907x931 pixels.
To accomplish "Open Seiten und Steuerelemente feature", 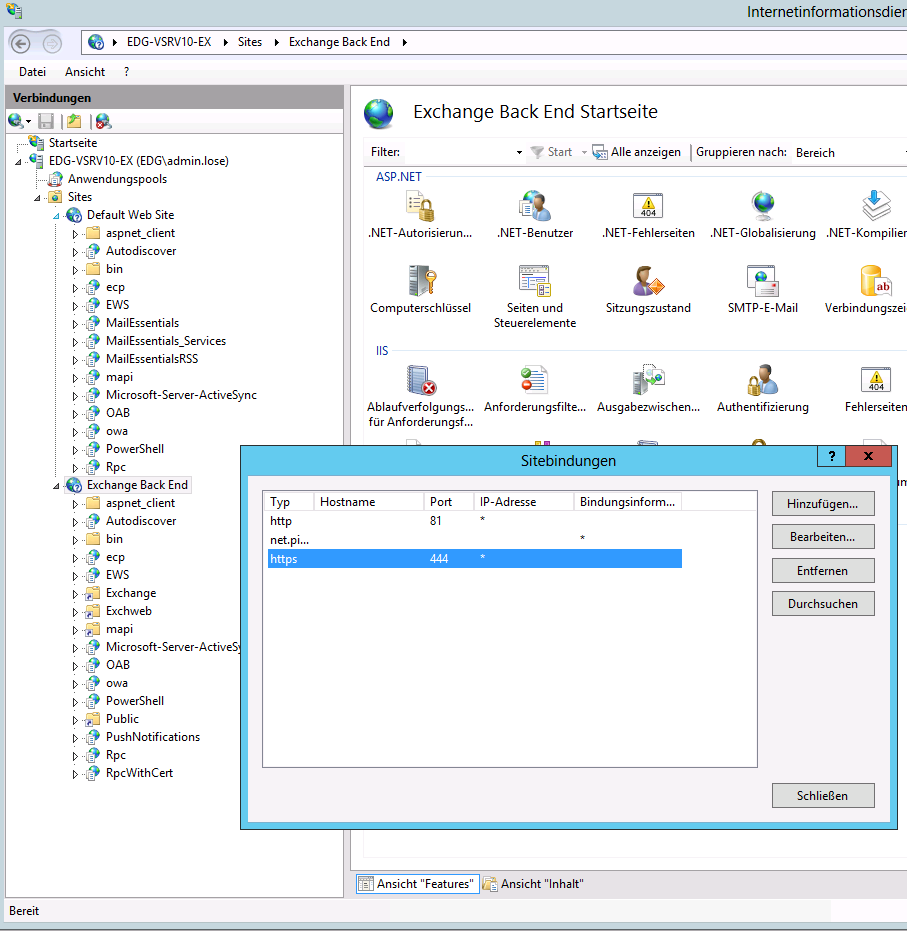I will (535, 296).
